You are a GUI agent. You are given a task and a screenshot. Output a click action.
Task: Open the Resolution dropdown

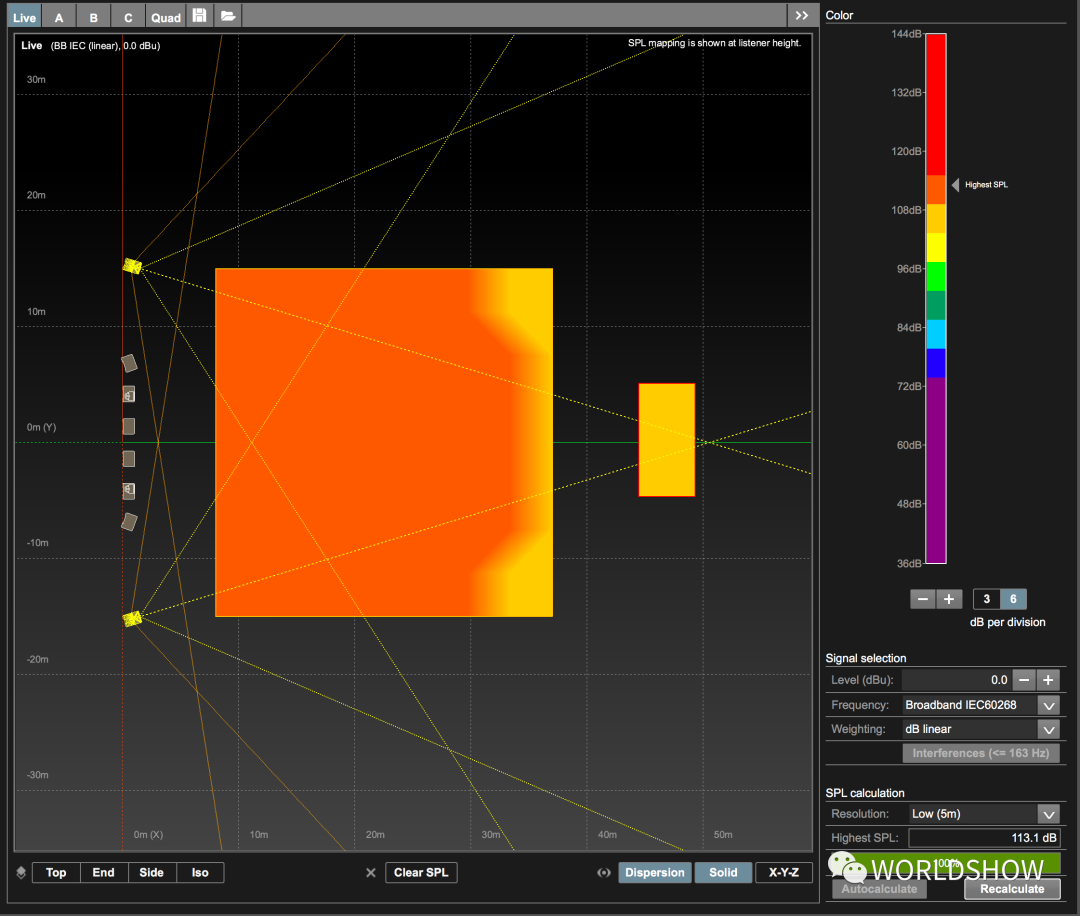click(1048, 814)
